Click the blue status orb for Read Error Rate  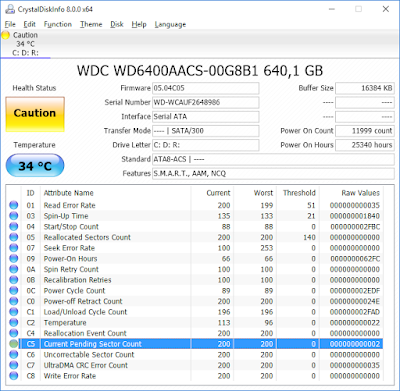click(14, 205)
